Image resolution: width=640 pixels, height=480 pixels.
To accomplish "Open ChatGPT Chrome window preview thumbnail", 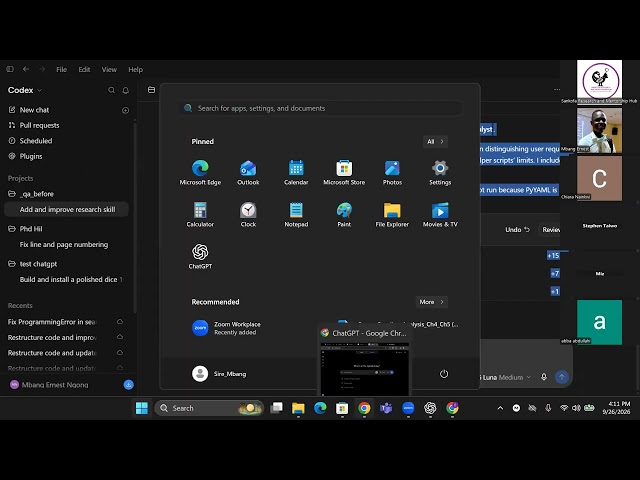I will tap(364, 369).
